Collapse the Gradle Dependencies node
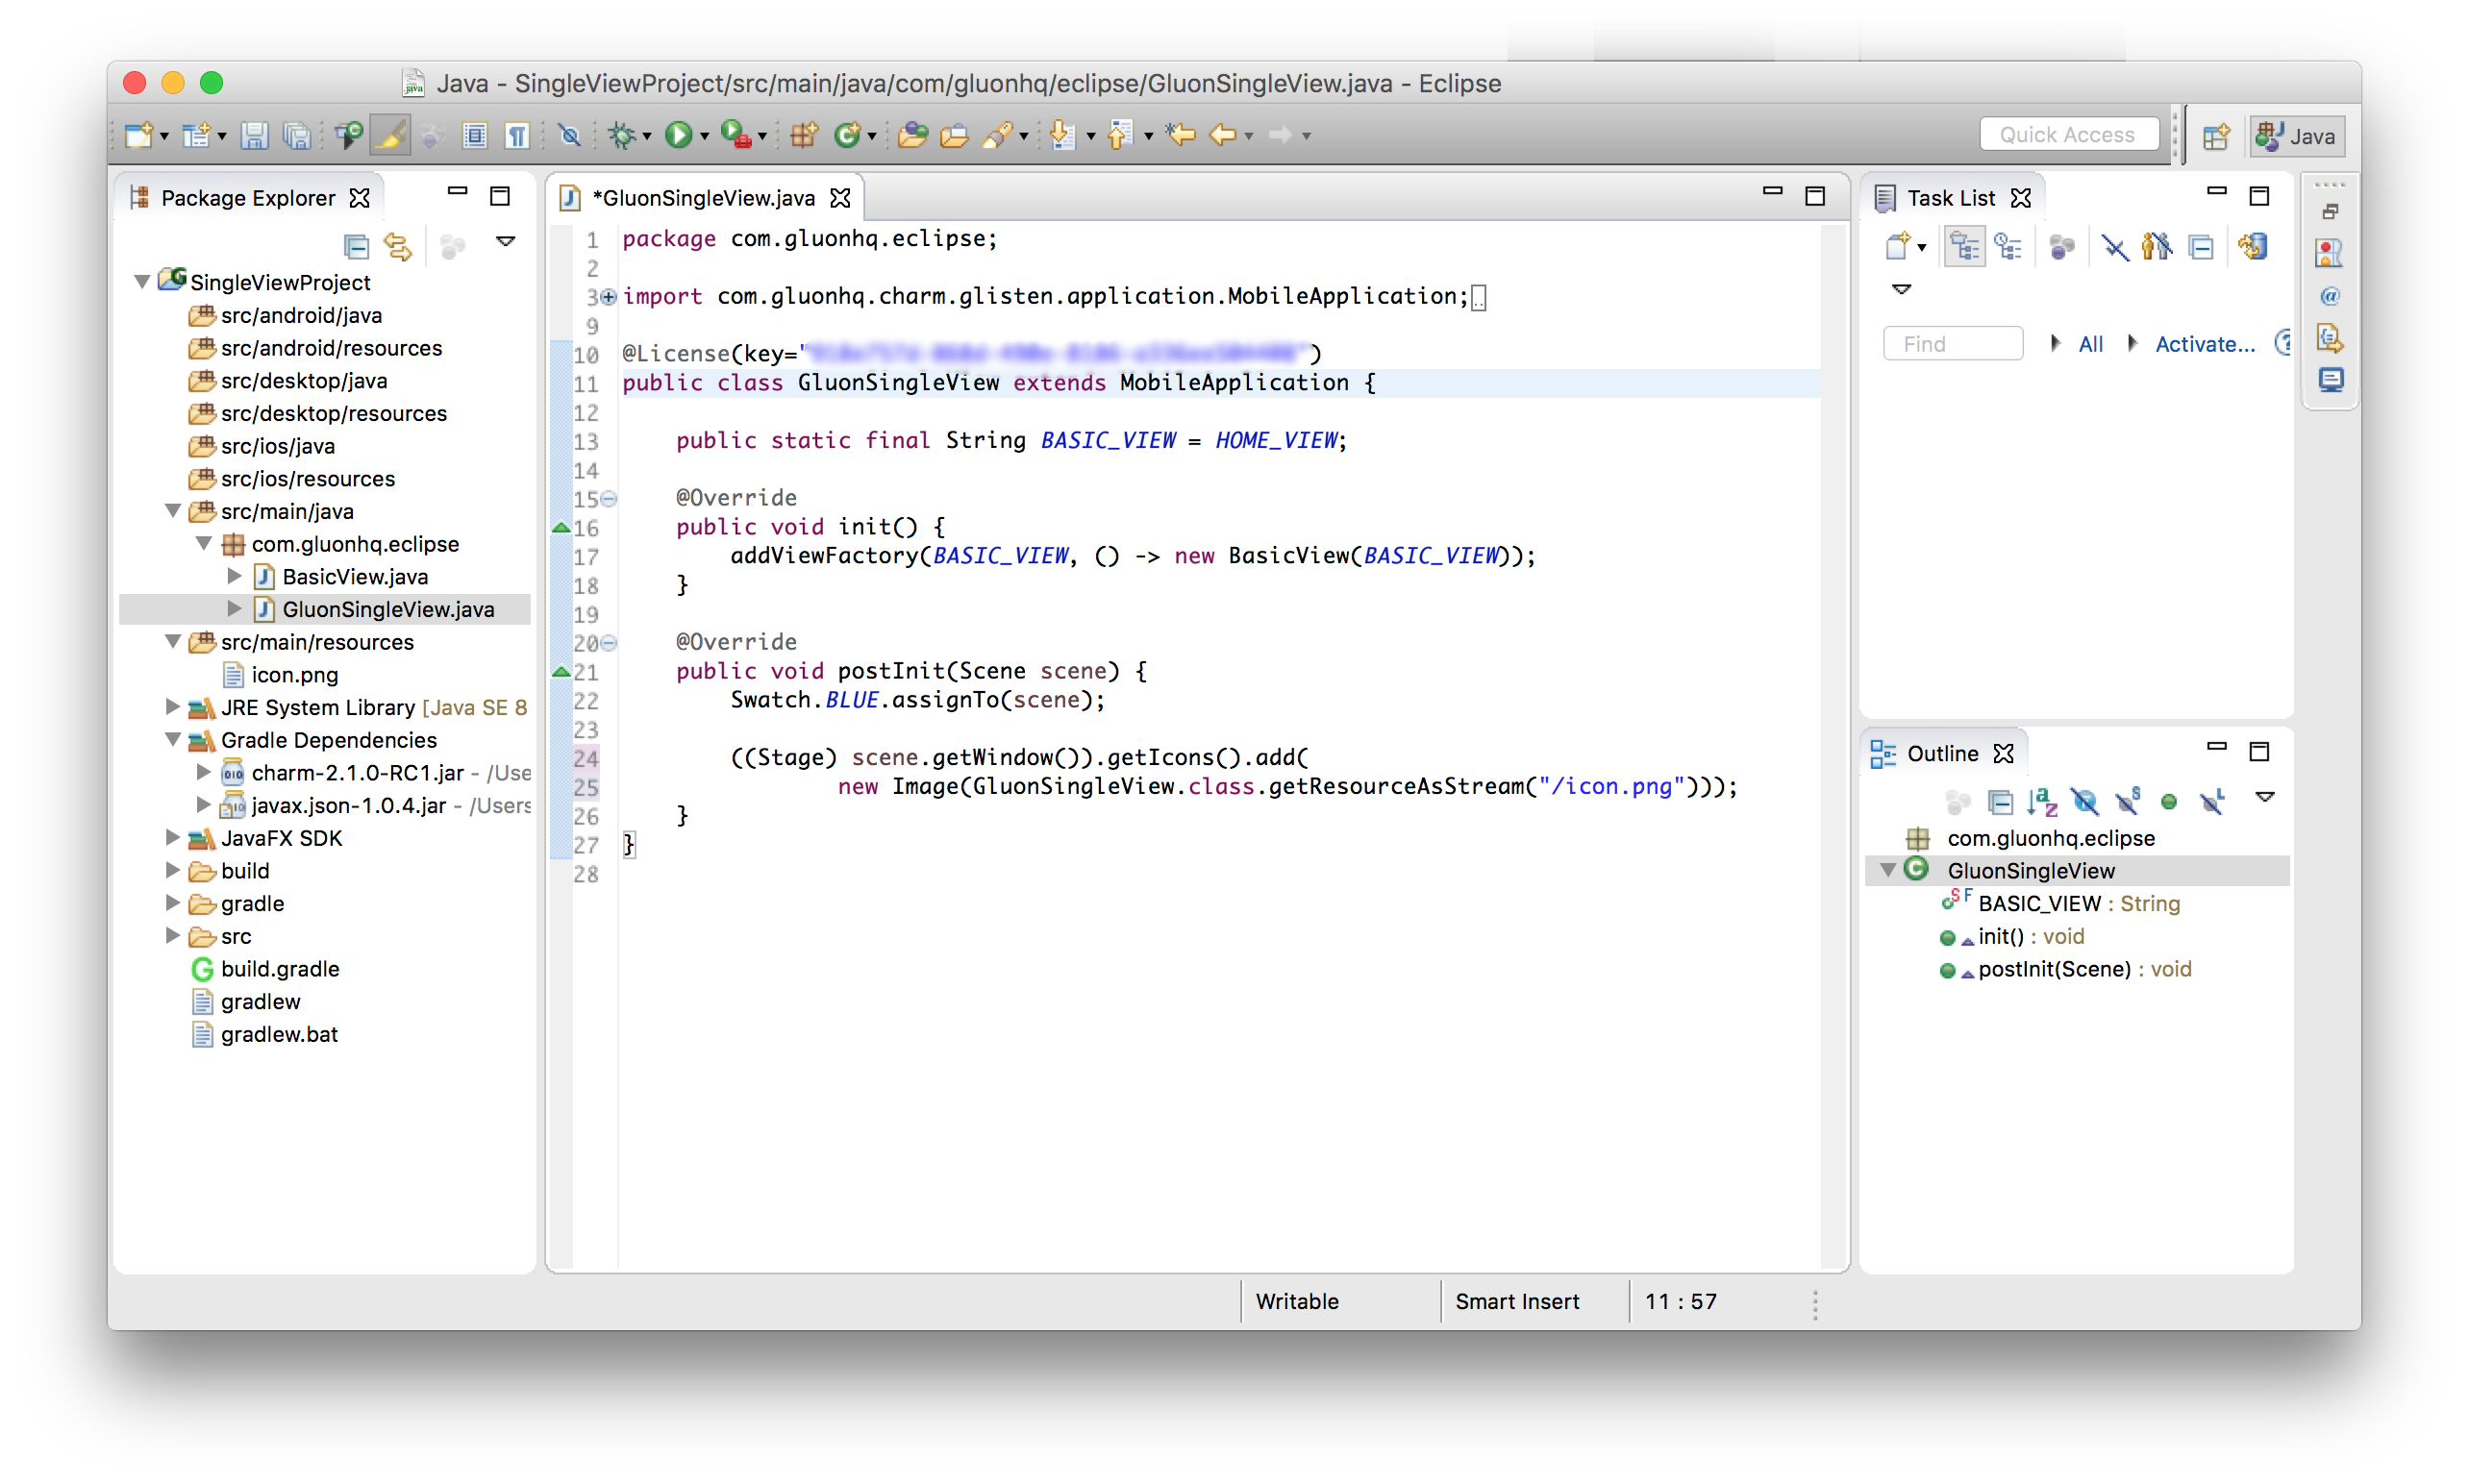The image size is (2469, 1484). pos(173,740)
